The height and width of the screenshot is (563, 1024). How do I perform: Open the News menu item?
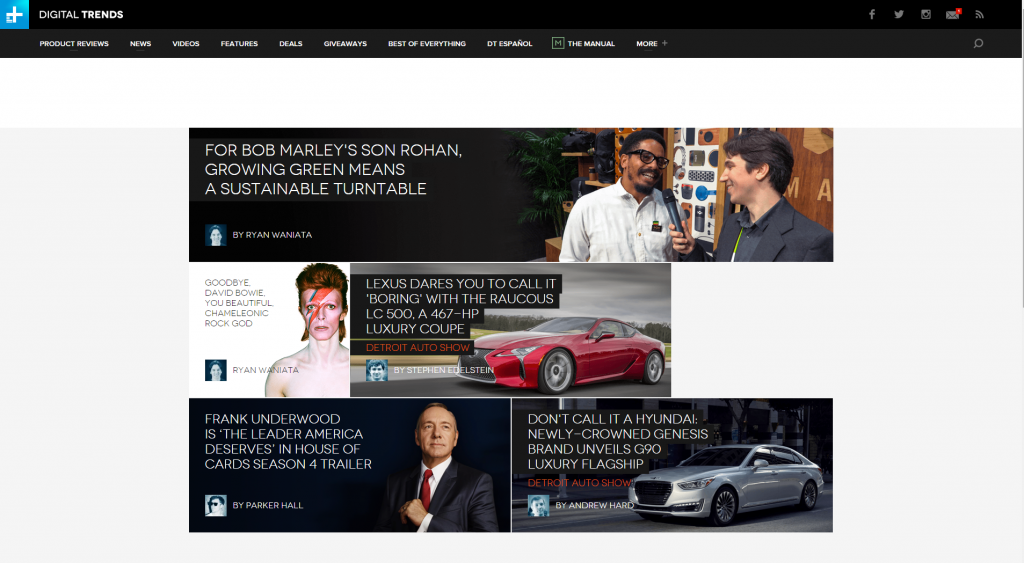click(140, 44)
